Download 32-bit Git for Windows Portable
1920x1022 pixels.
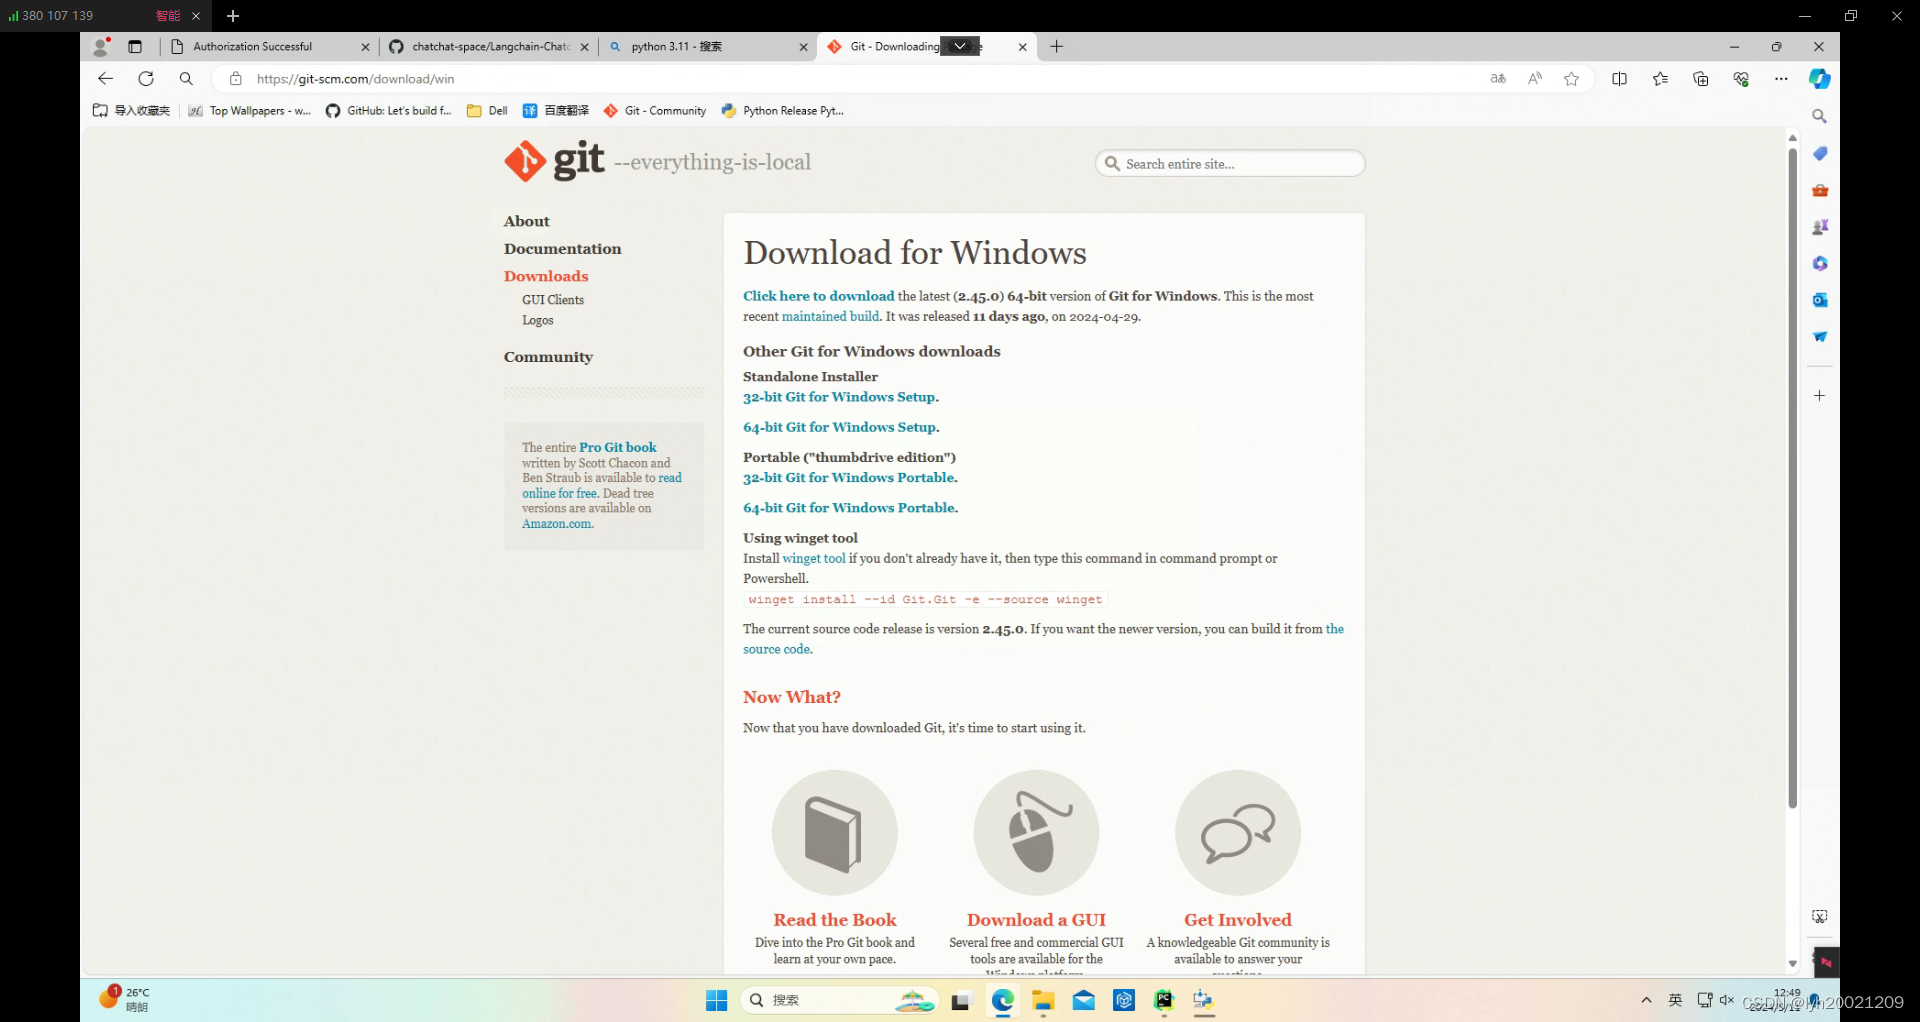(850, 478)
